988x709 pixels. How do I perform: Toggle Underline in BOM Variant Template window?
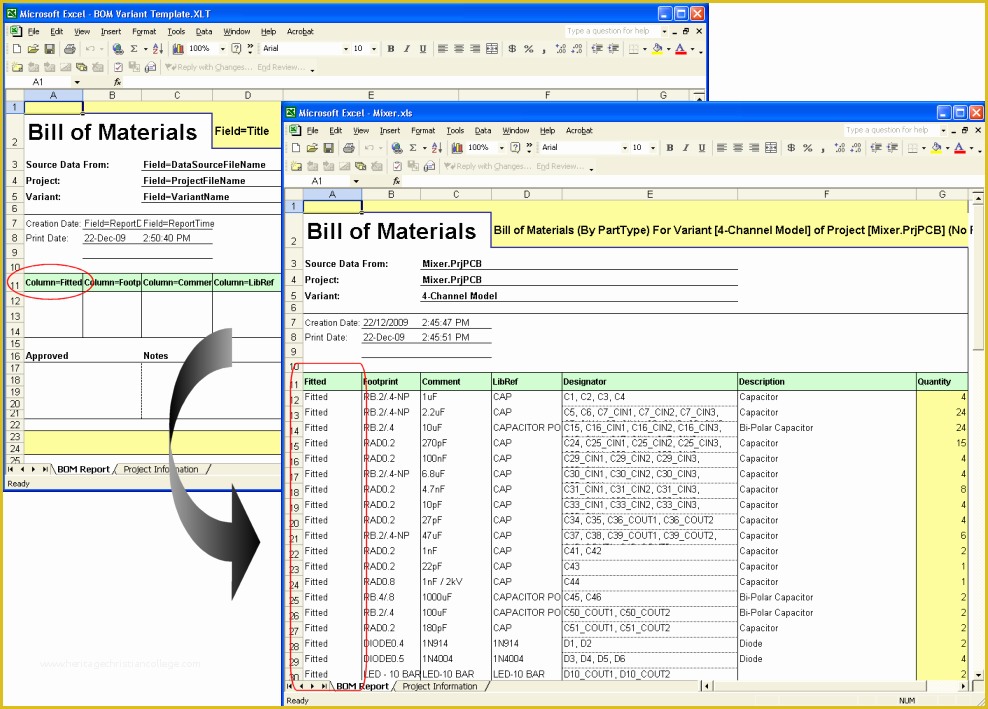pyautogui.click(x=423, y=49)
